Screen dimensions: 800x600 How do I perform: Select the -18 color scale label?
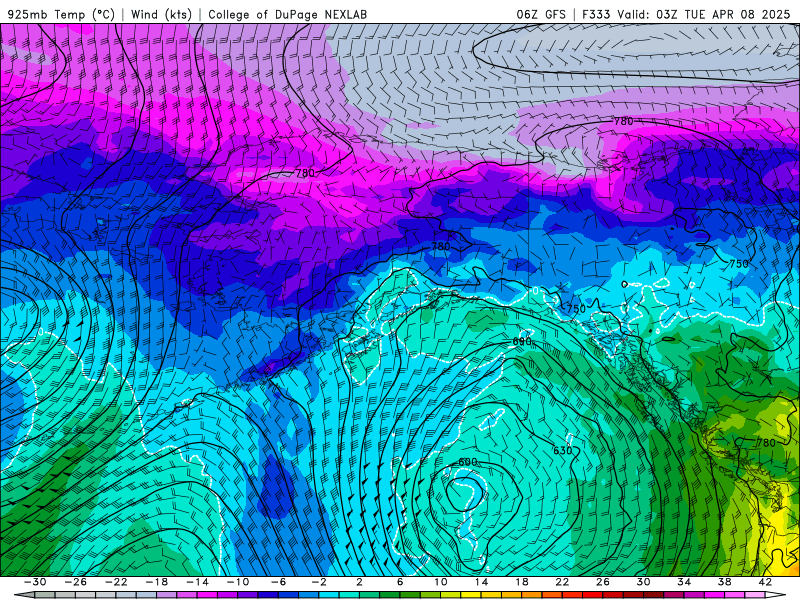coord(157,582)
